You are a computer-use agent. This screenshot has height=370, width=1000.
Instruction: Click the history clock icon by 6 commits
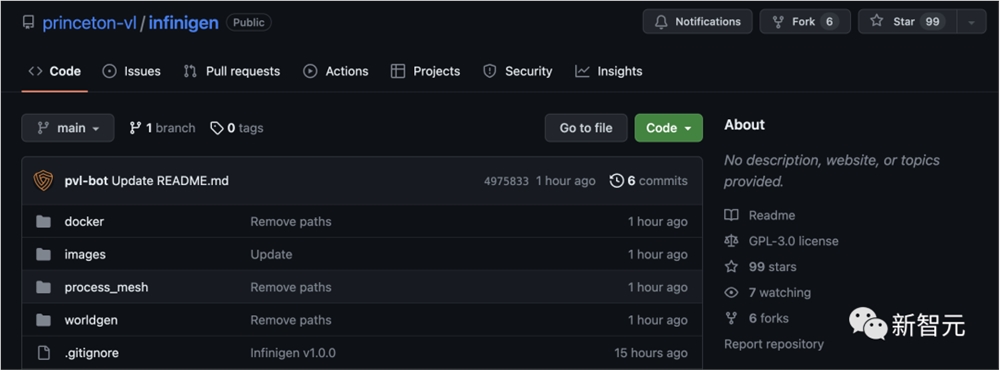coord(617,181)
